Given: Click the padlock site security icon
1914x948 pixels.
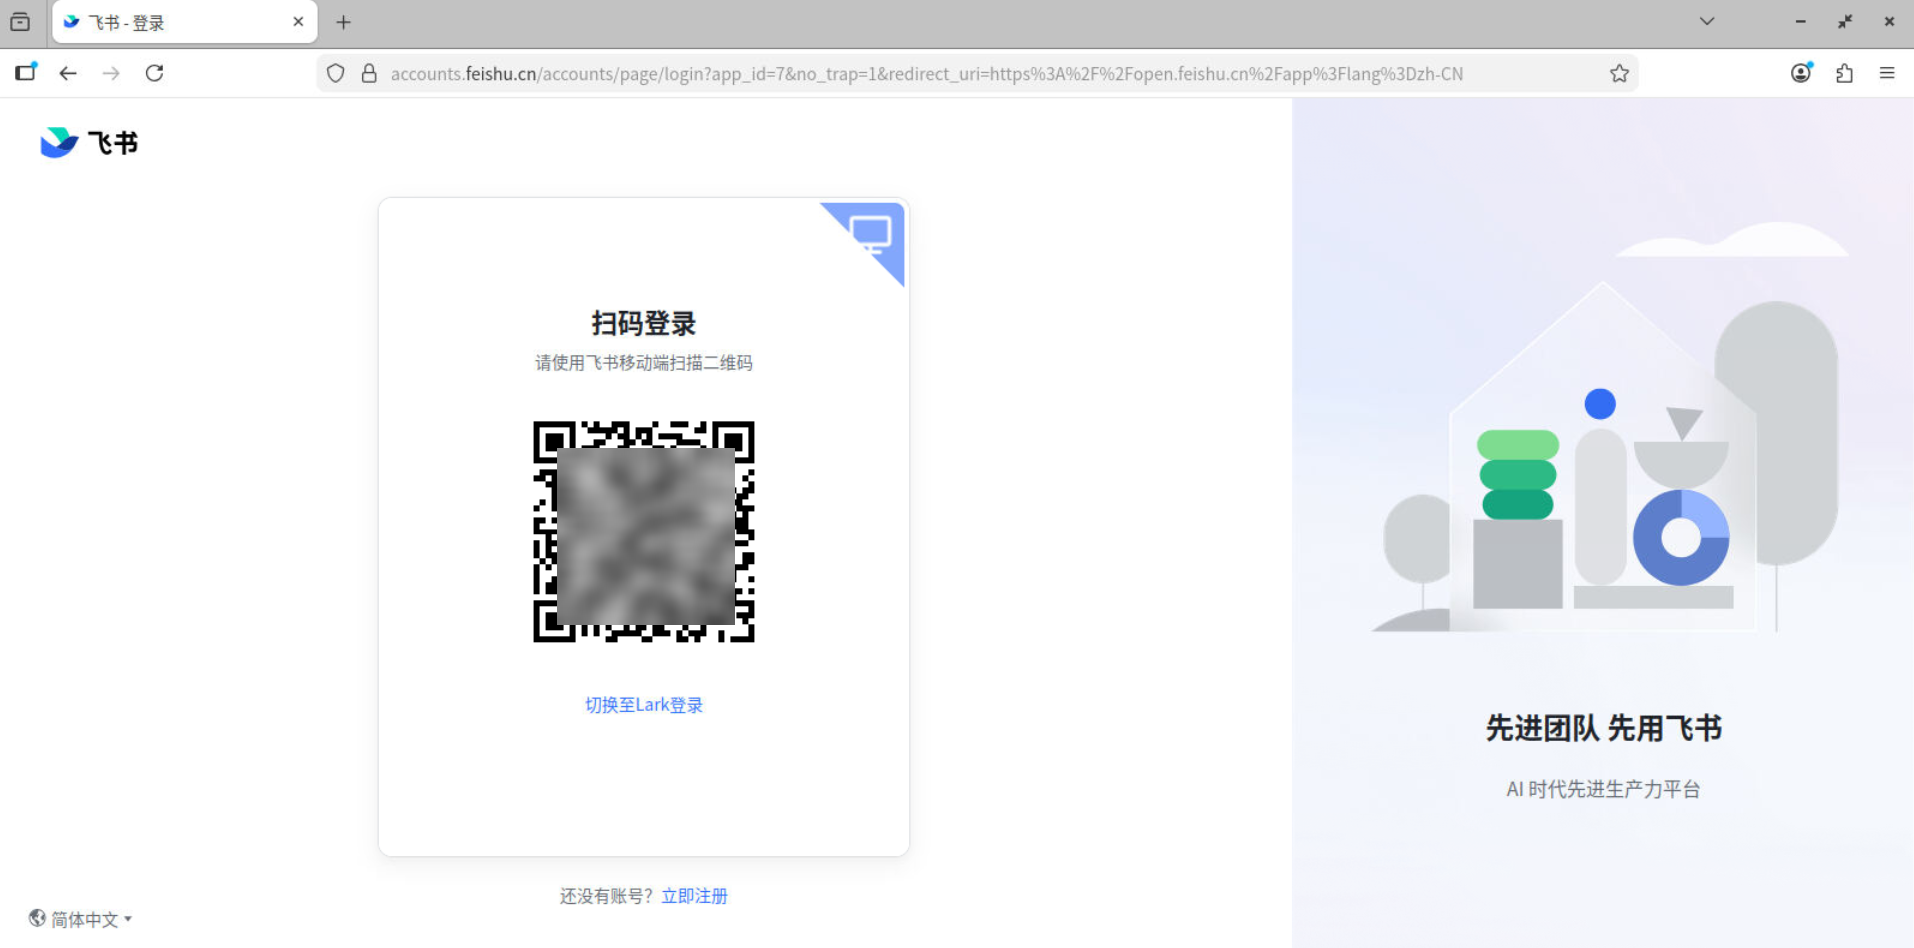Looking at the screenshot, I should (369, 73).
